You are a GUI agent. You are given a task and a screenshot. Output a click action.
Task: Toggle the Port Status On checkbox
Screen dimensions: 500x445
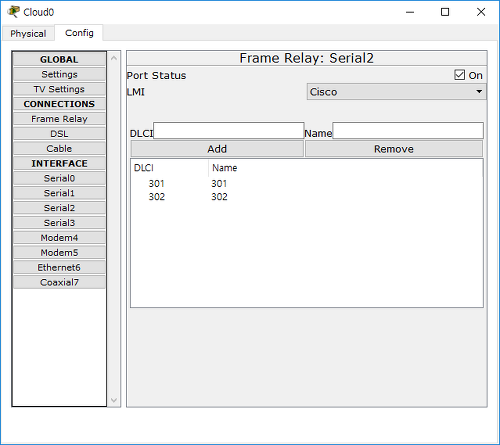point(459,75)
